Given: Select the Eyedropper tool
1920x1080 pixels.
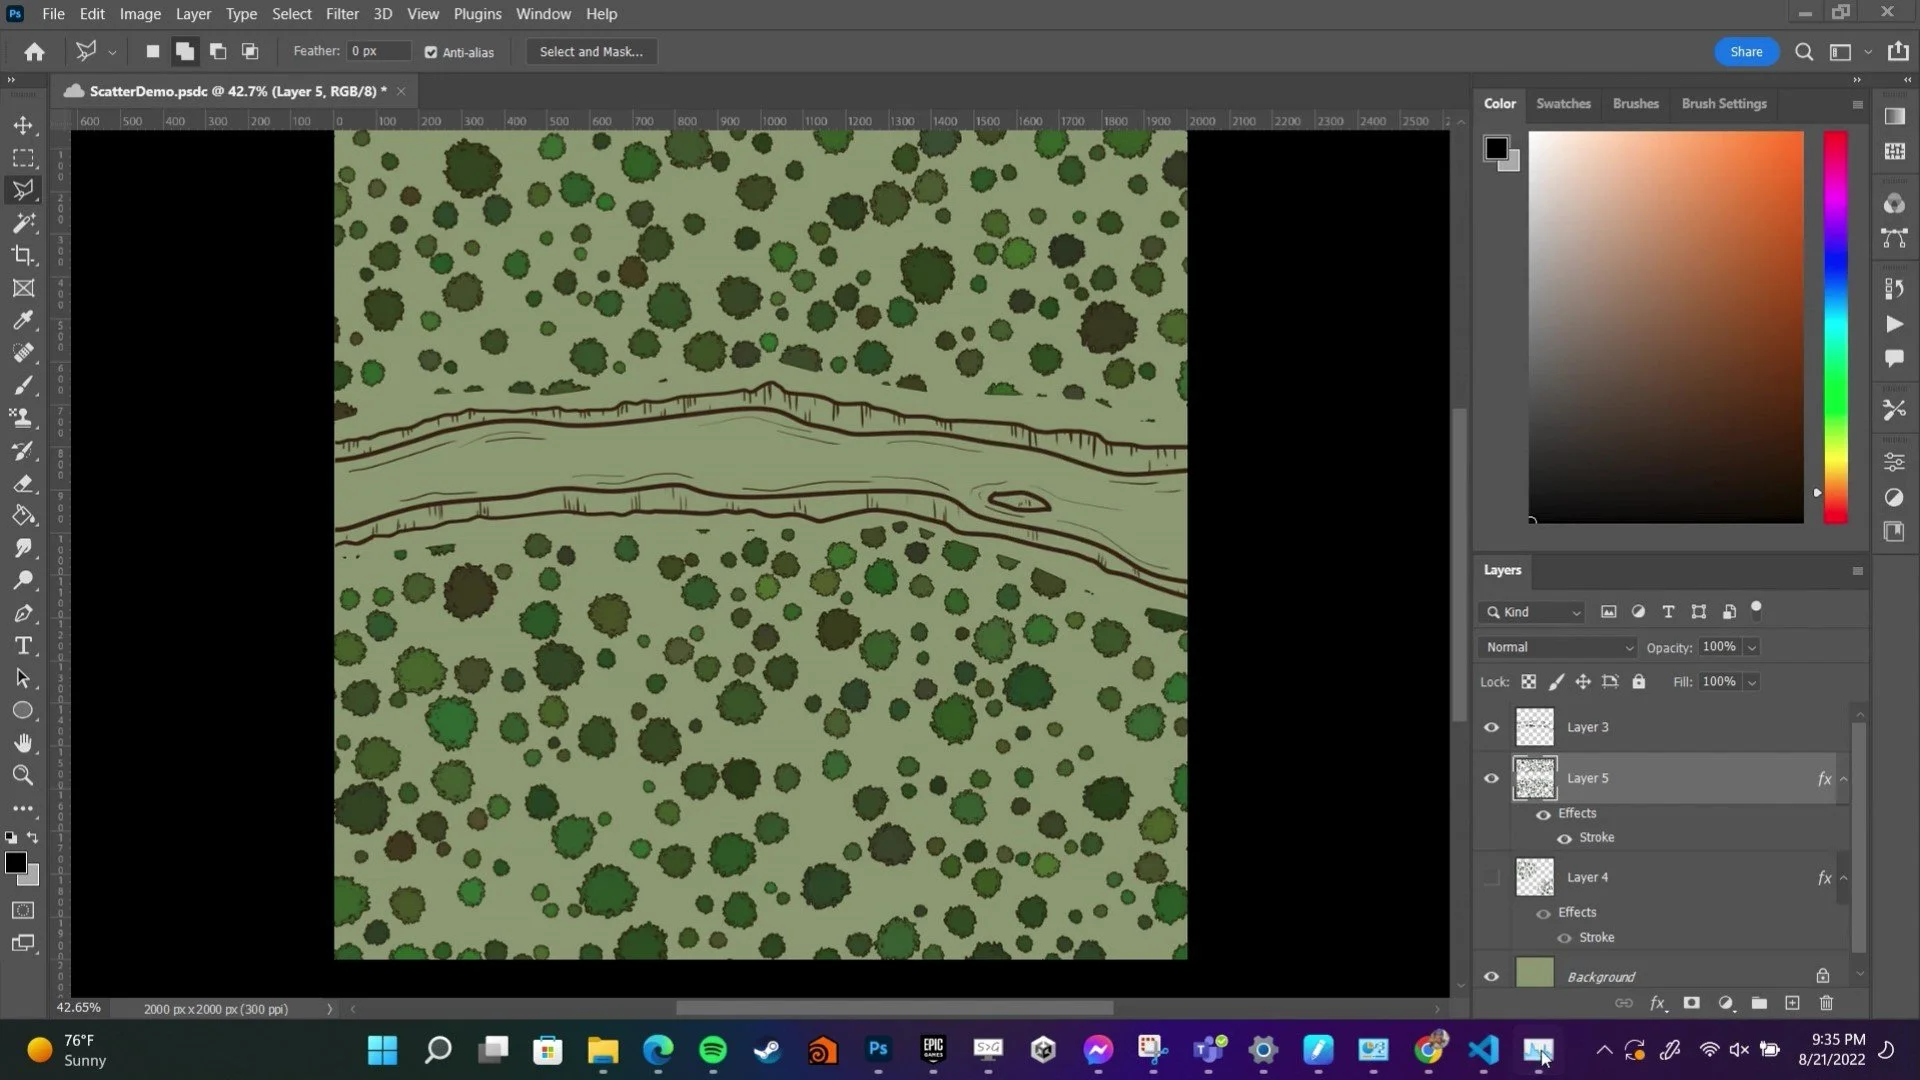Looking at the screenshot, I should tap(23, 320).
